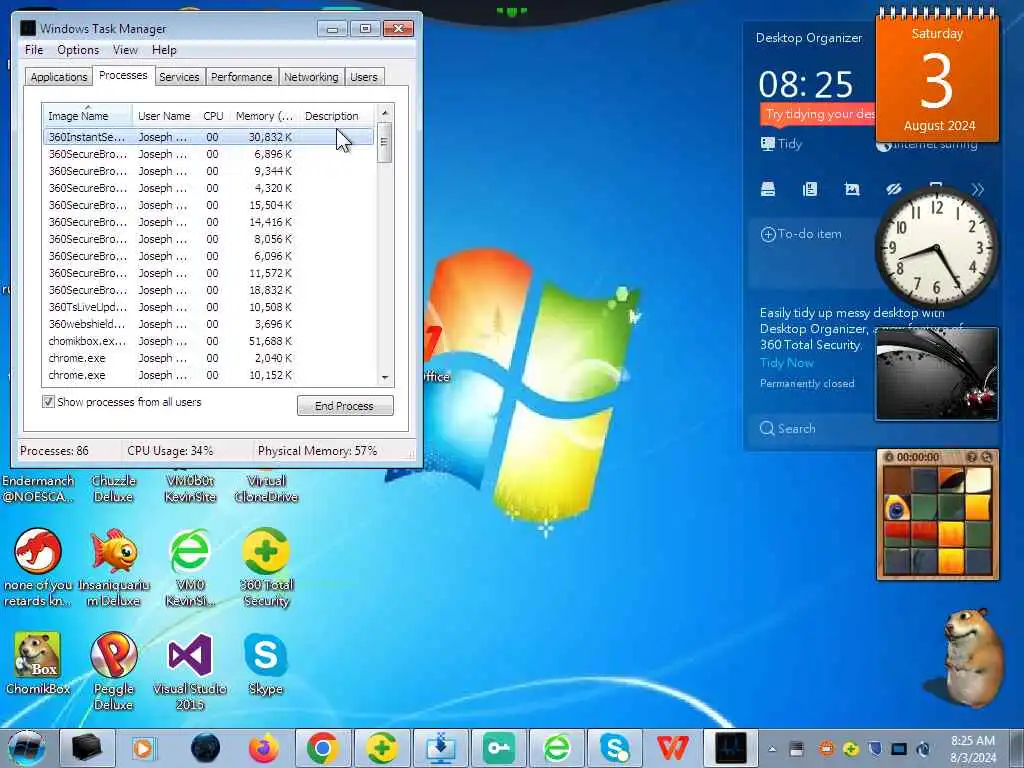Click the process list scroll-down arrow
This screenshot has height=768, width=1024.
click(385, 377)
